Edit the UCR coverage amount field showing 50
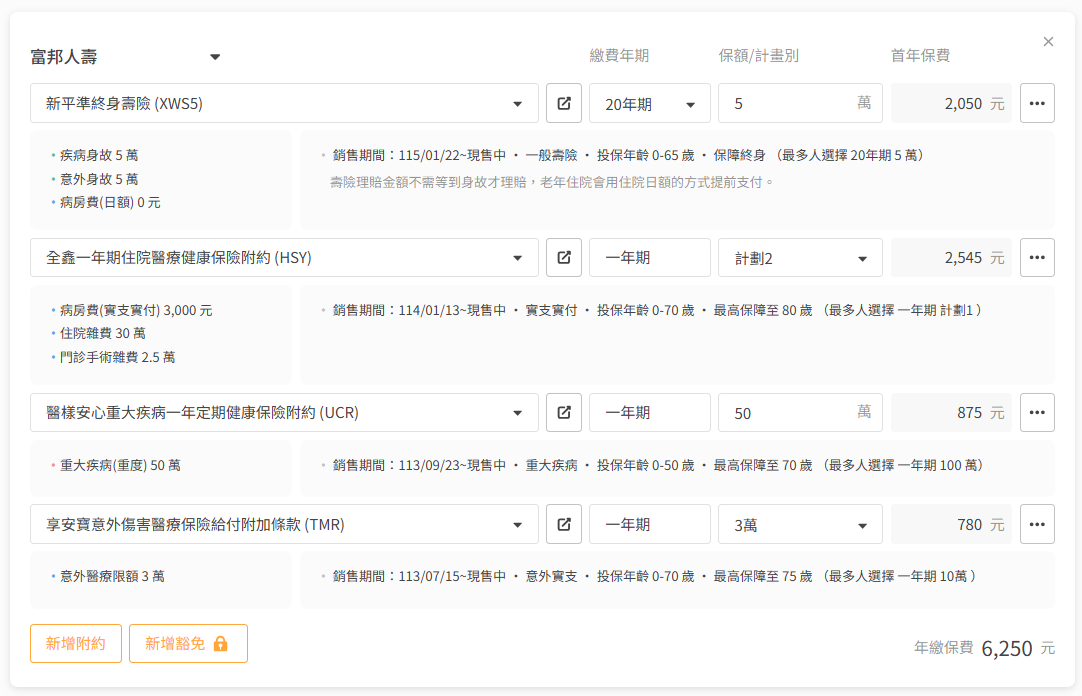Viewport: 1082px width, 696px height. [790, 413]
